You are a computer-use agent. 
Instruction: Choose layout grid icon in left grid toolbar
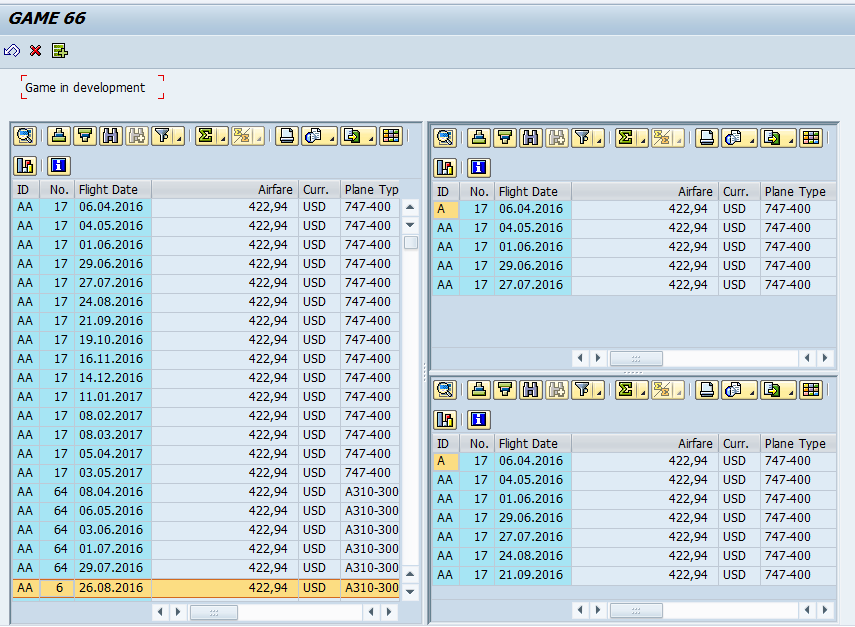click(x=391, y=136)
